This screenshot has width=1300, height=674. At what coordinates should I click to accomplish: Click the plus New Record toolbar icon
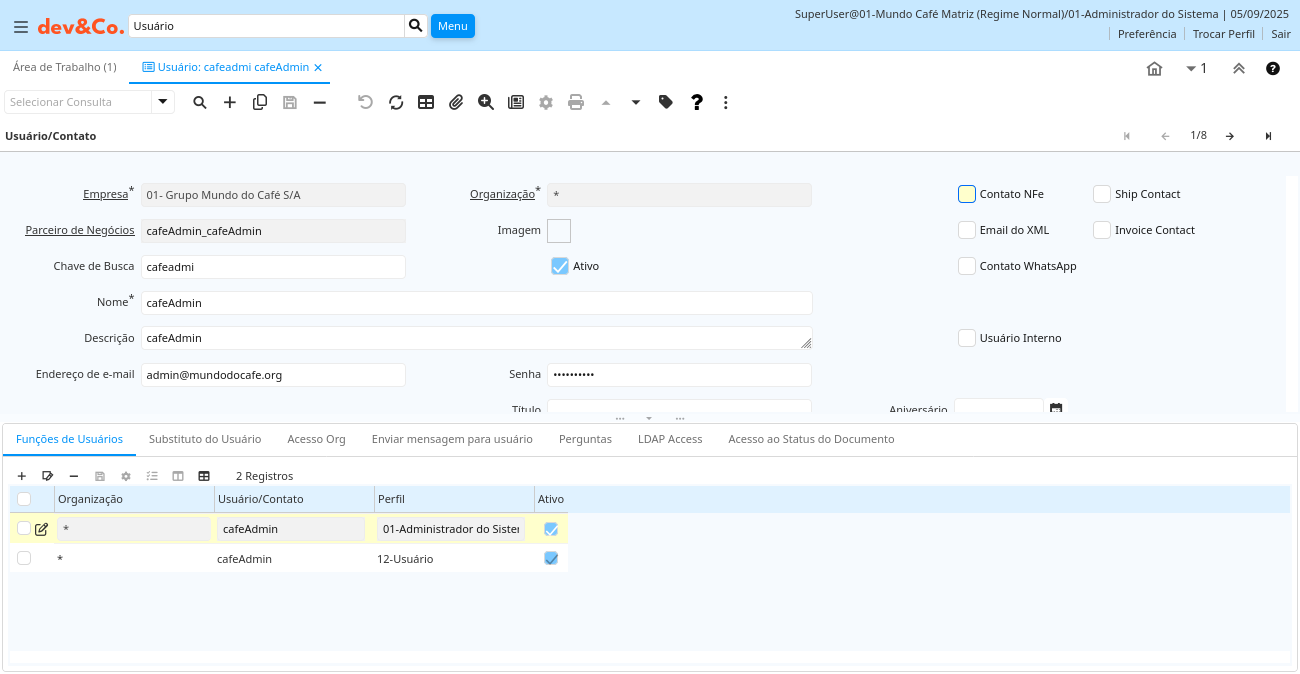[x=230, y=102]
